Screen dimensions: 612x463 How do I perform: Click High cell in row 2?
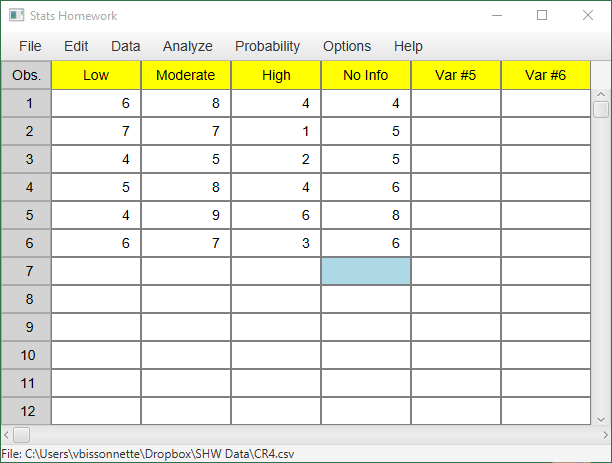coord(276,131)
